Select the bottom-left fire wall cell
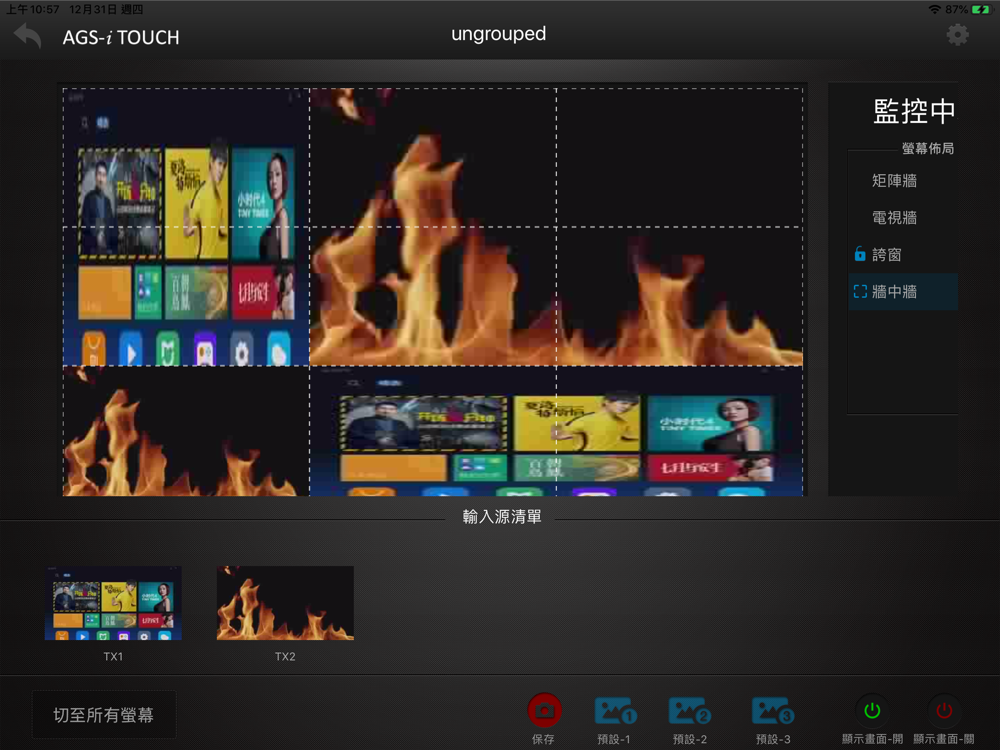1000x750 pixels. [186, 431]
